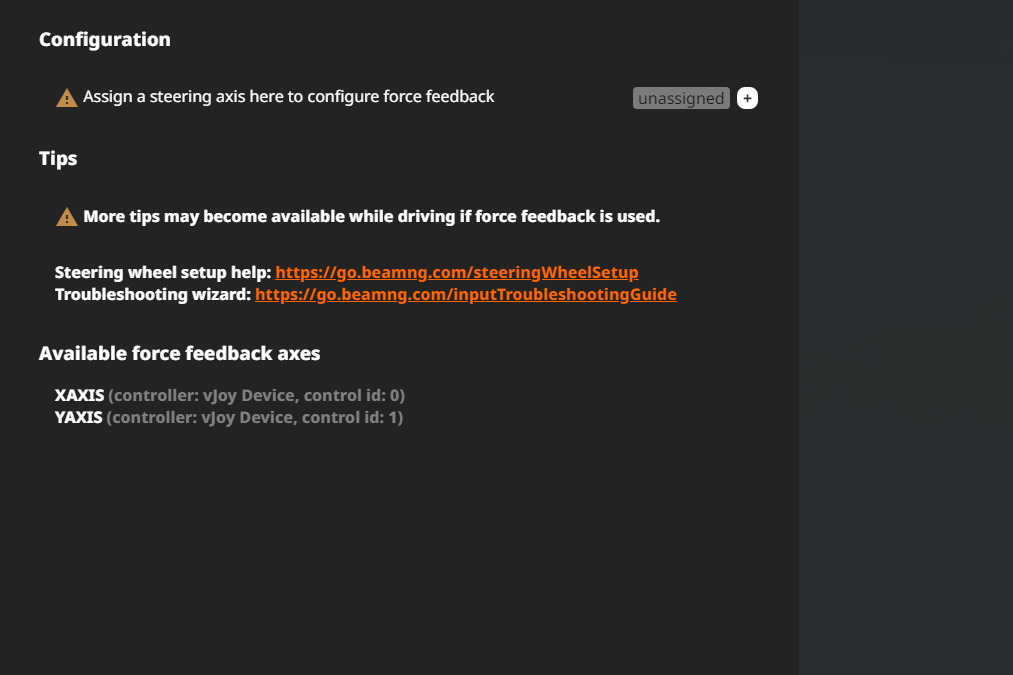Select the bold XAXIS axis name
Screen dimensions: 1013x675
79,395
